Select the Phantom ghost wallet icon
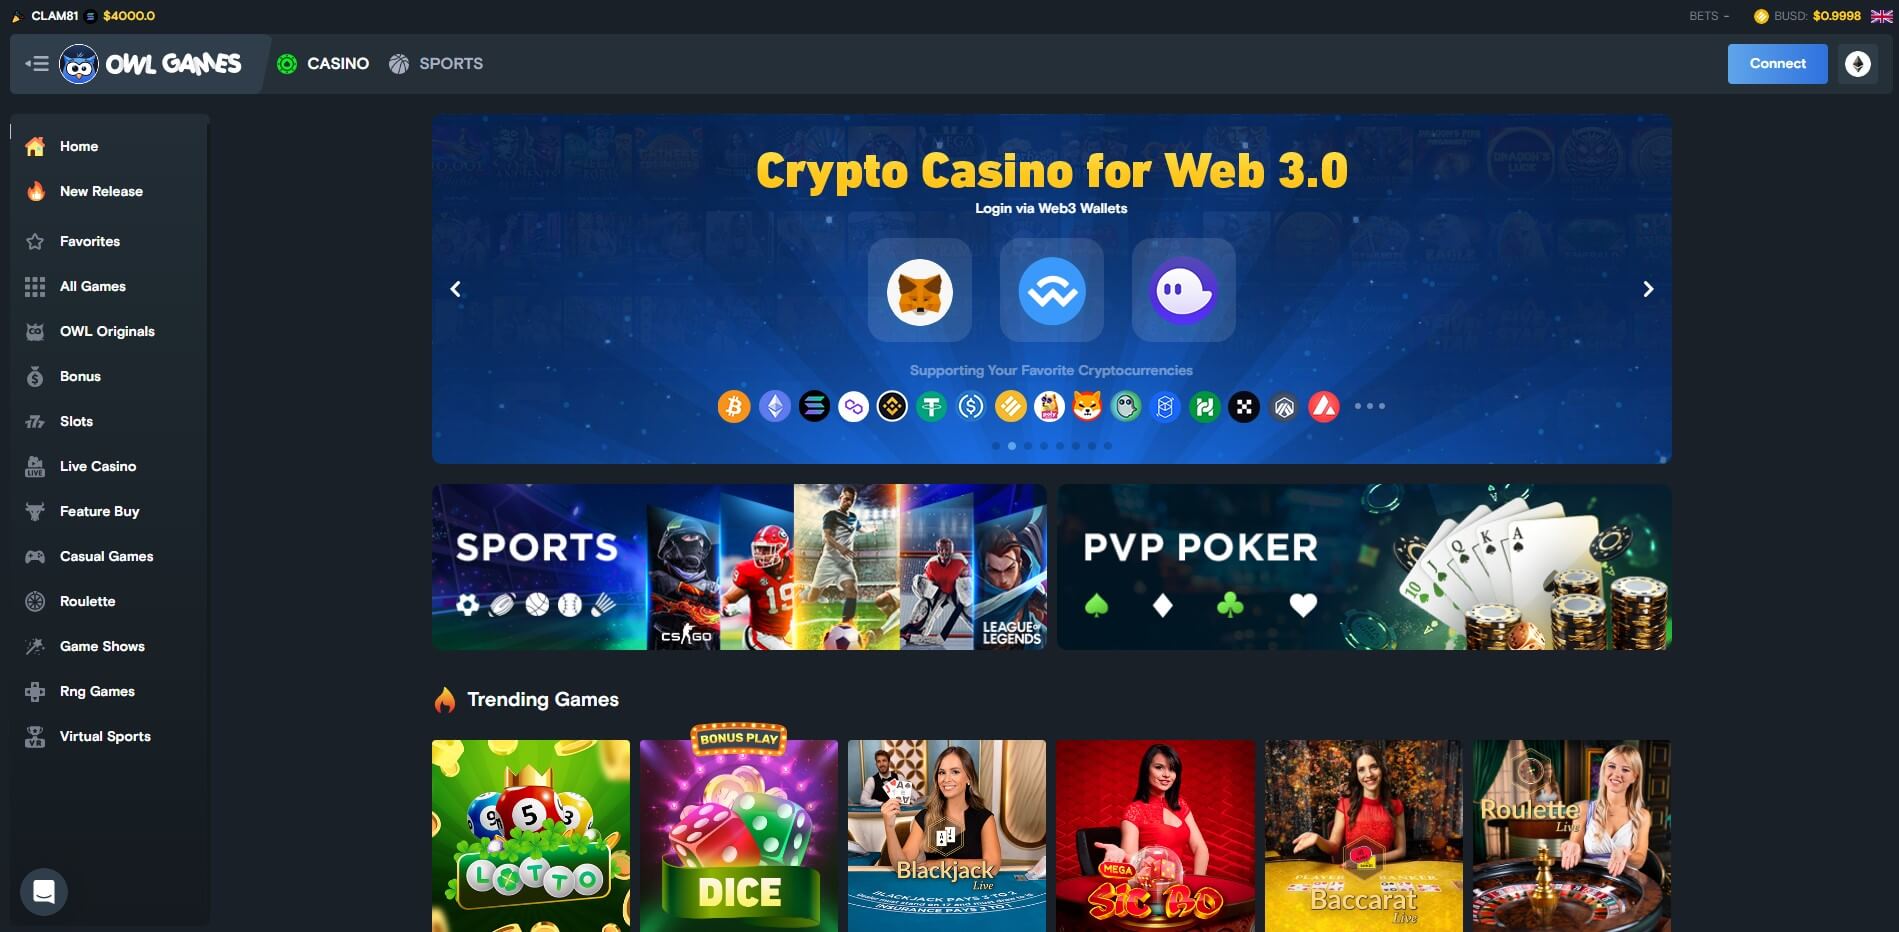Screen dimensions: 1899x932 pyautogui.click(x=1183, y=290)
